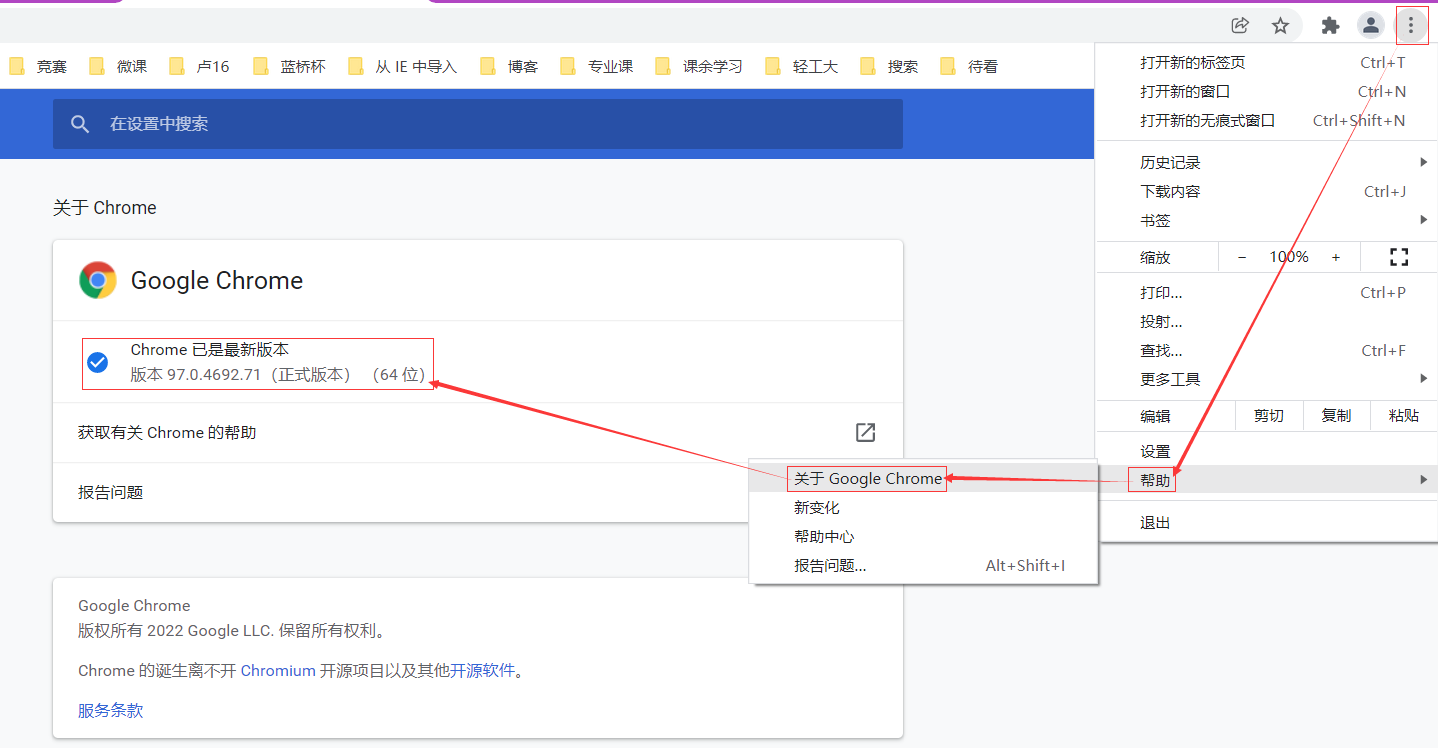
Task: Open the Chromium link
Action: pyautogui.click(x=278, y=671)
